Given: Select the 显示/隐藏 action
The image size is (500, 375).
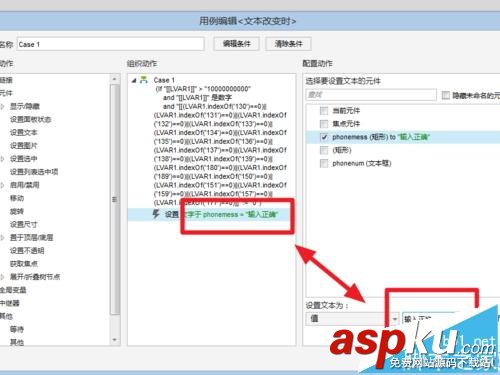Looking at the screenshot, I should pos(25,106).
